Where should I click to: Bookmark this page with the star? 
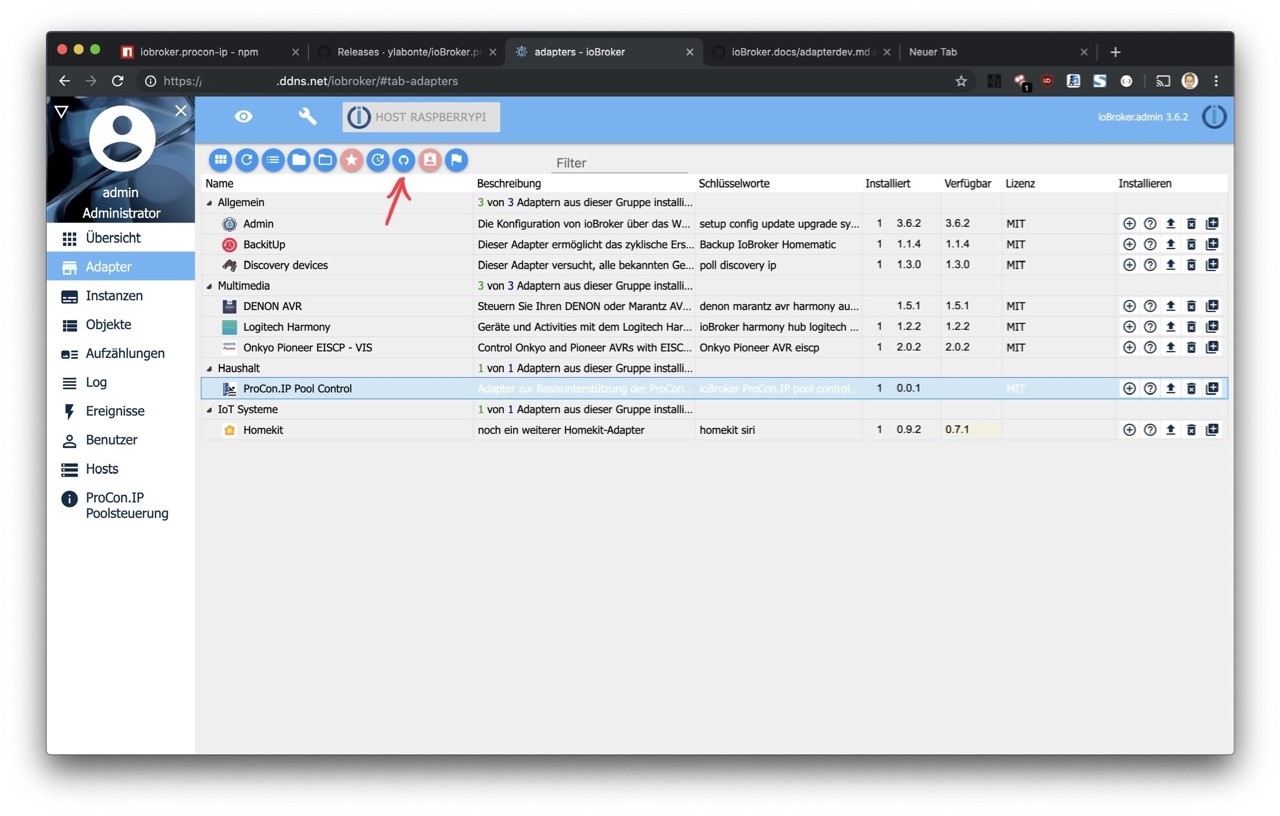[x=961, y=81]
